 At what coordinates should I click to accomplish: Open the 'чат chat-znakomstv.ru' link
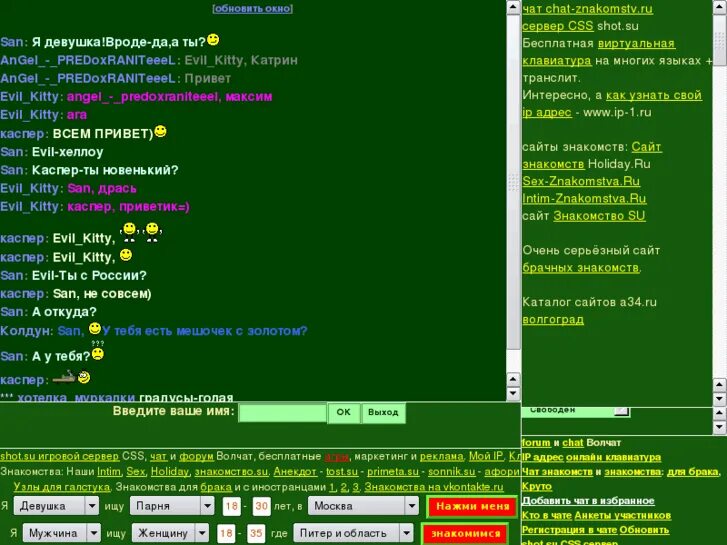point(587,9)
